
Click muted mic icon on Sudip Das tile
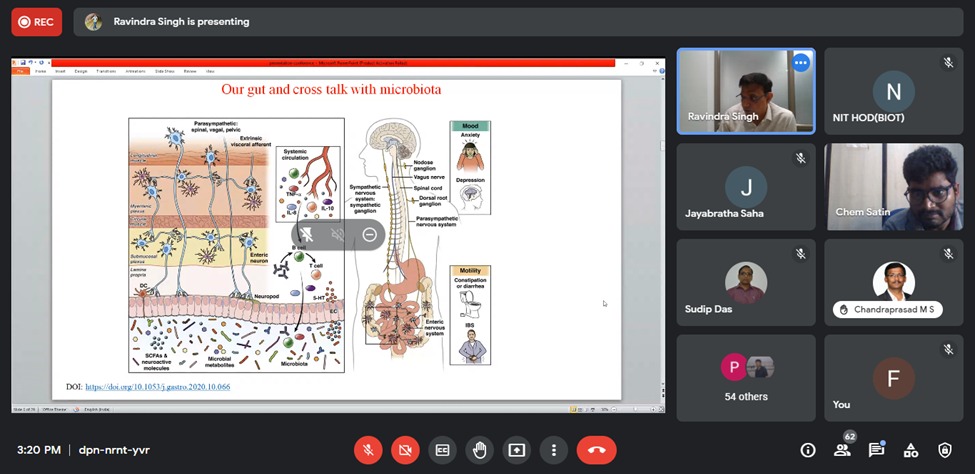pos(800,254)
